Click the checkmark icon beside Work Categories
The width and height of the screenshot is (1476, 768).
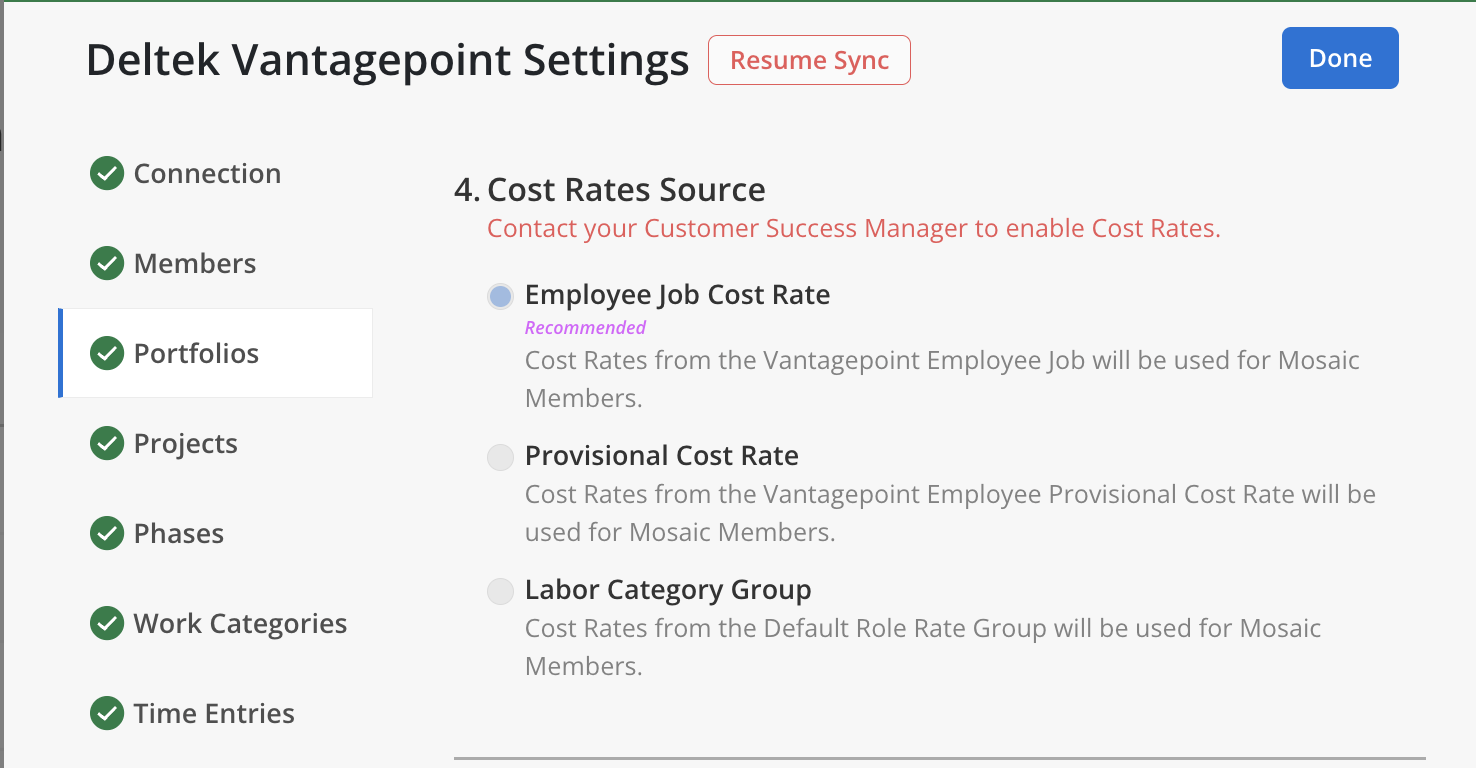point(107,623)
